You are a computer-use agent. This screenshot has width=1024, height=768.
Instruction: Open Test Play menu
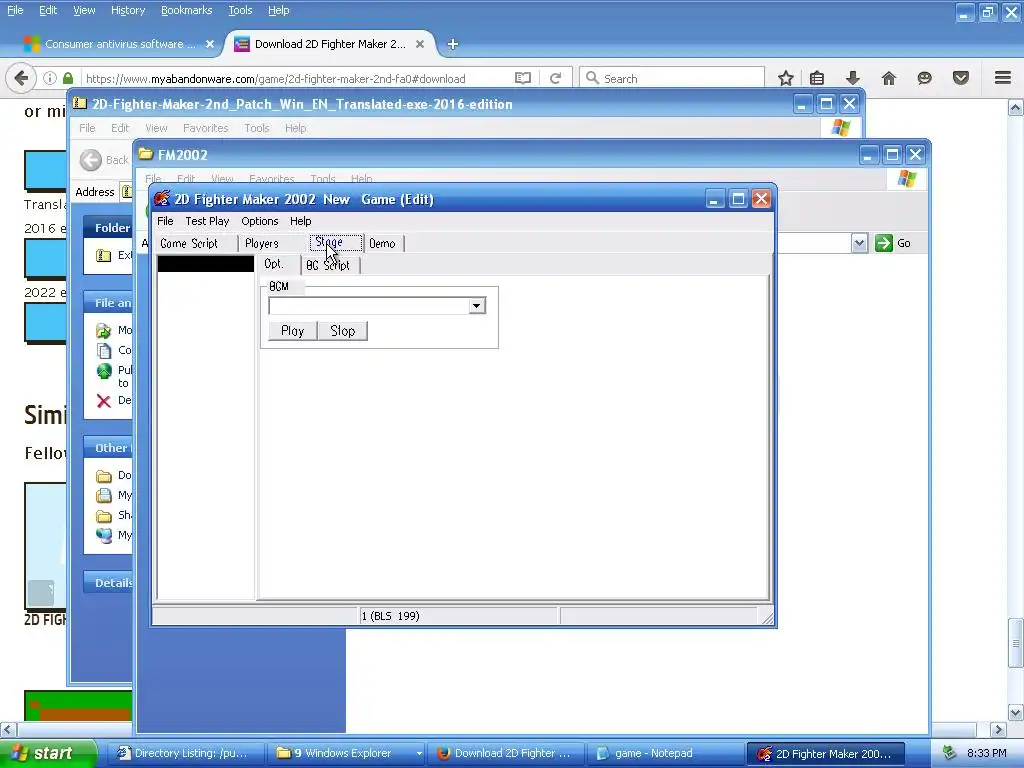coord(207,221)
